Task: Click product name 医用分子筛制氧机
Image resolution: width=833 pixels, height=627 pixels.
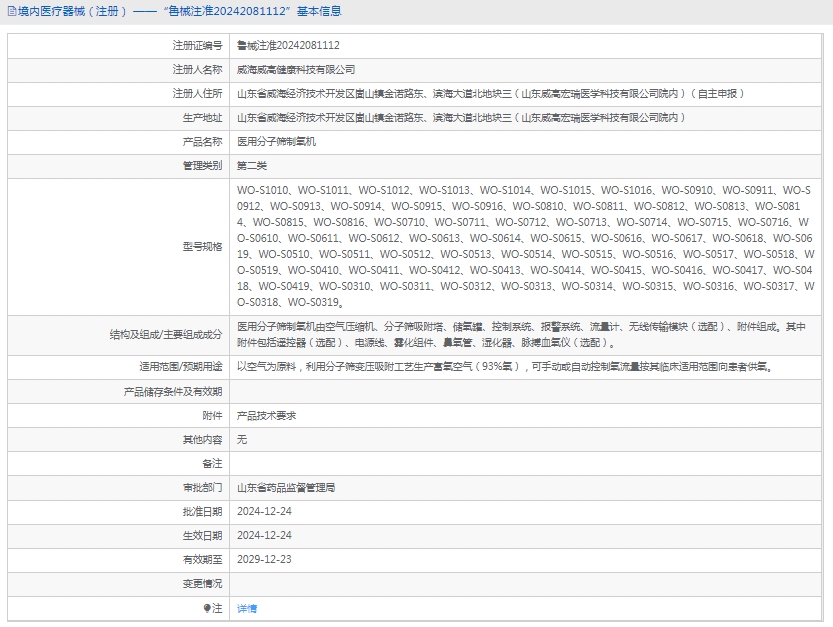Action: coord(276,142)
